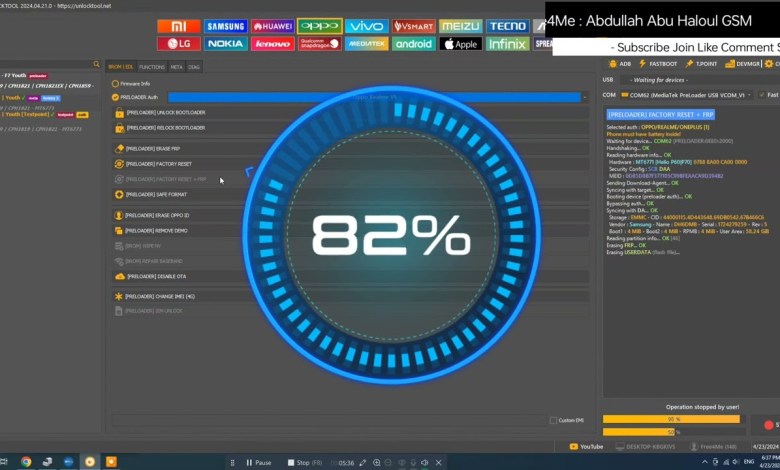Open the META tab
Screen dimensions: 780x470
click(x=176, y=66)
